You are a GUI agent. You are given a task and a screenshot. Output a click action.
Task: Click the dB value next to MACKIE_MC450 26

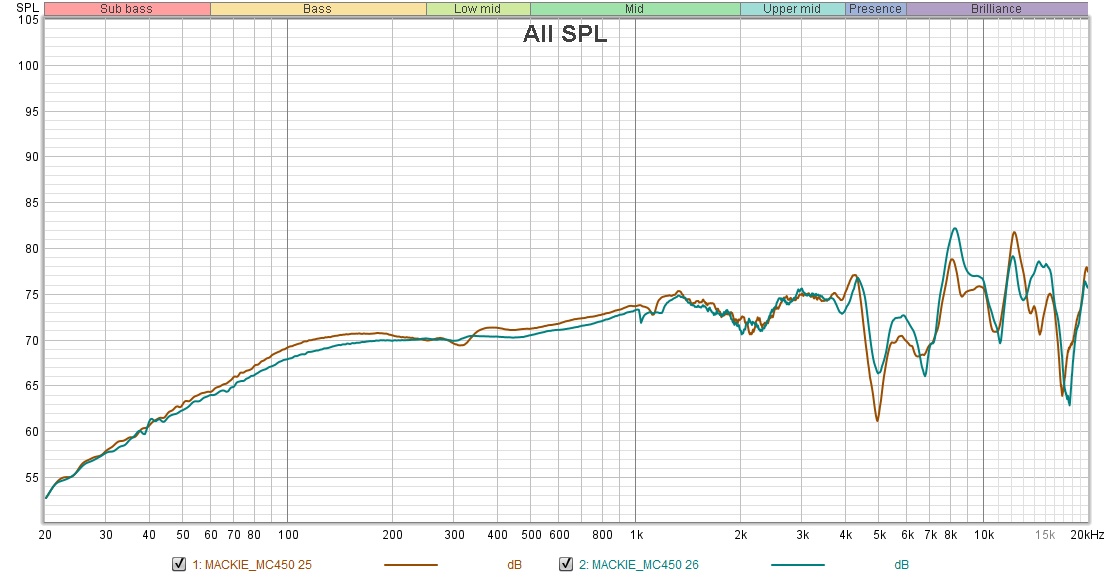901,565
